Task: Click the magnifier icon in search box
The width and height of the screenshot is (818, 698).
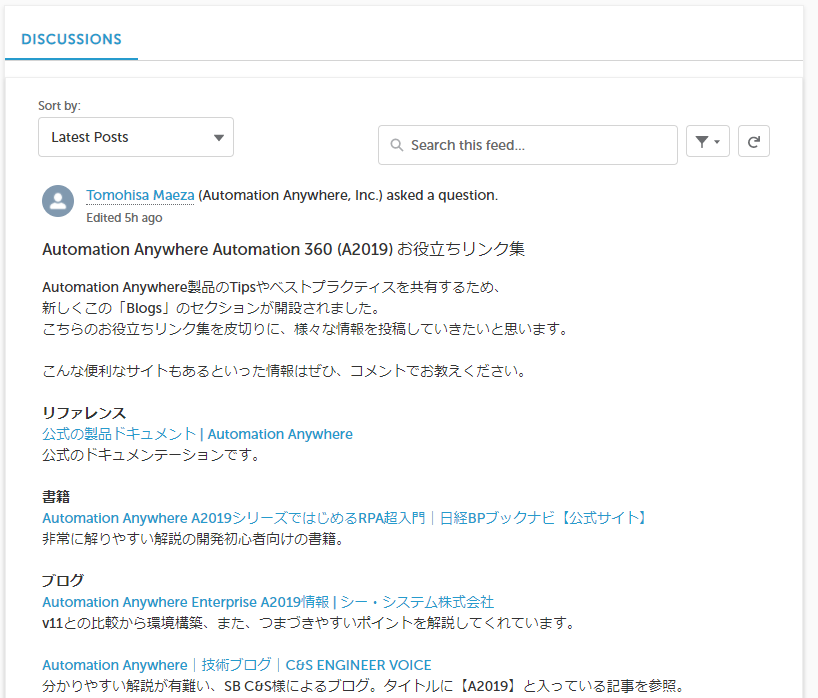Action: coord(396,145)
